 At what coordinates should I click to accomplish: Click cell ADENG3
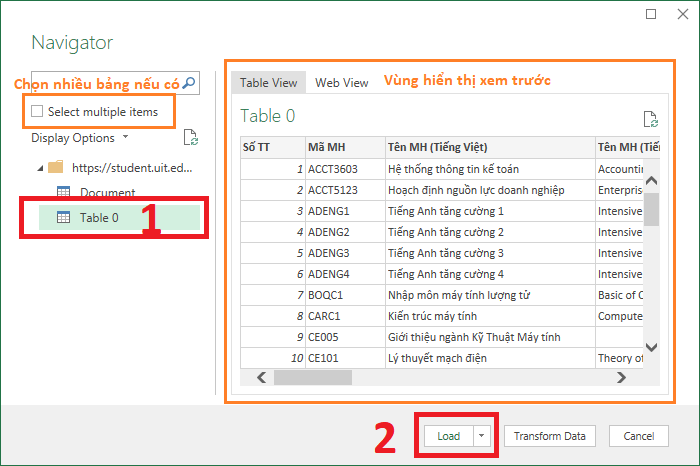click(345, 253)
